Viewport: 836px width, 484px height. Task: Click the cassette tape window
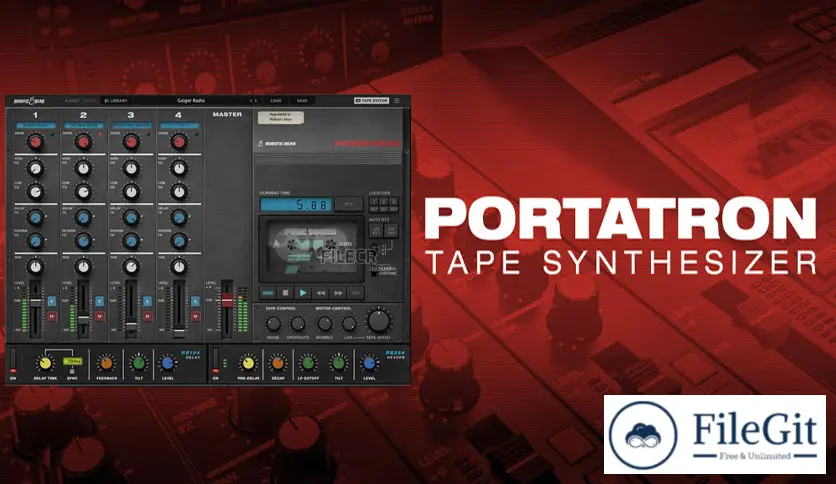point(312,249)
